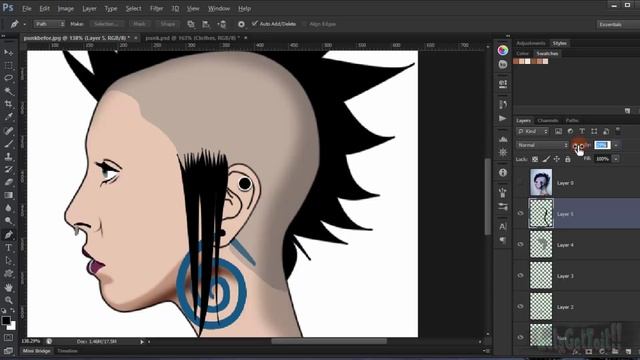Toggle lock transparent pixels

point(535,159)
